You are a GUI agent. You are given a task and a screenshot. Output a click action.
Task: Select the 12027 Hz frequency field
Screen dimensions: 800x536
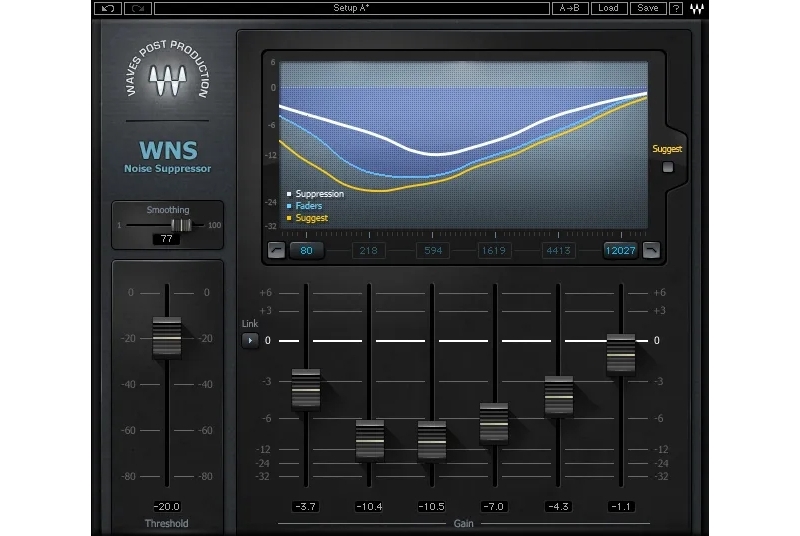620,250
